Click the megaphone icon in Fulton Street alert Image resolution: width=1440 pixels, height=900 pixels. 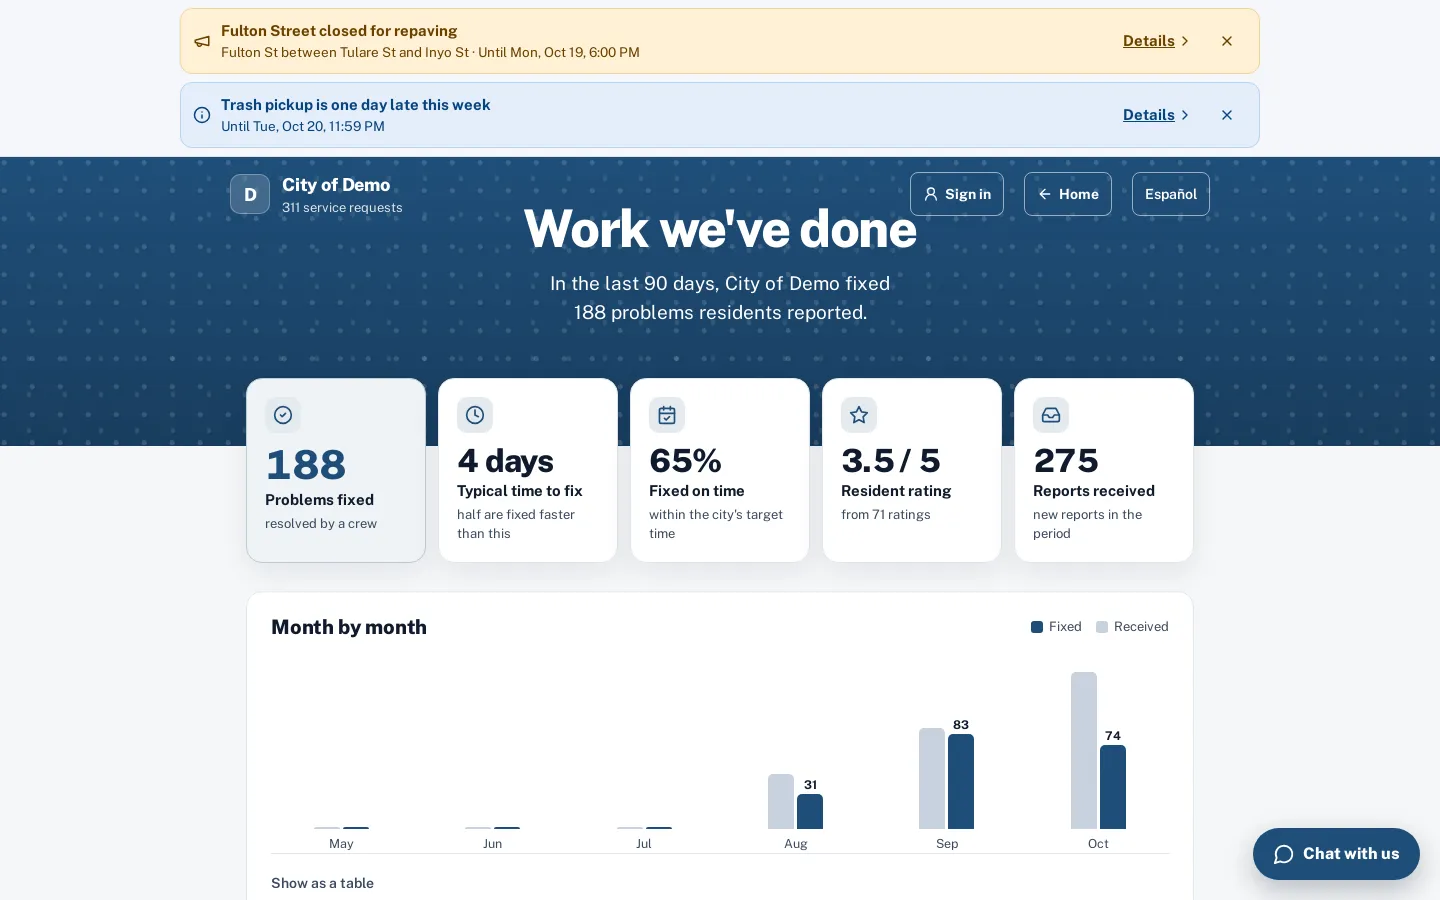pos(202,41)
